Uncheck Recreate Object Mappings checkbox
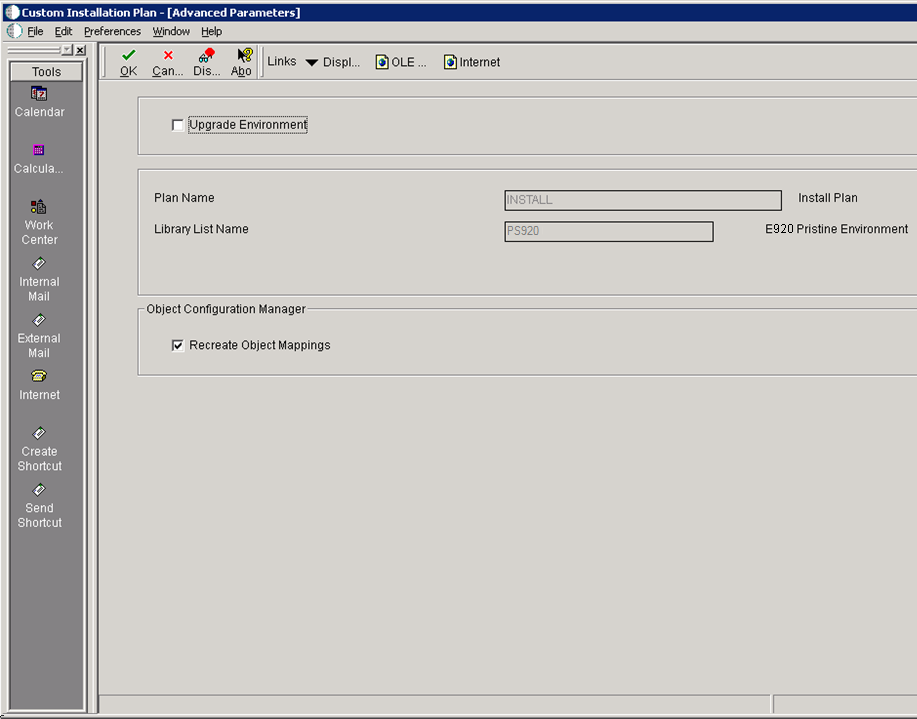Image resolution: width=917 pixels, height=719 pixels. [x=178, y=346]
